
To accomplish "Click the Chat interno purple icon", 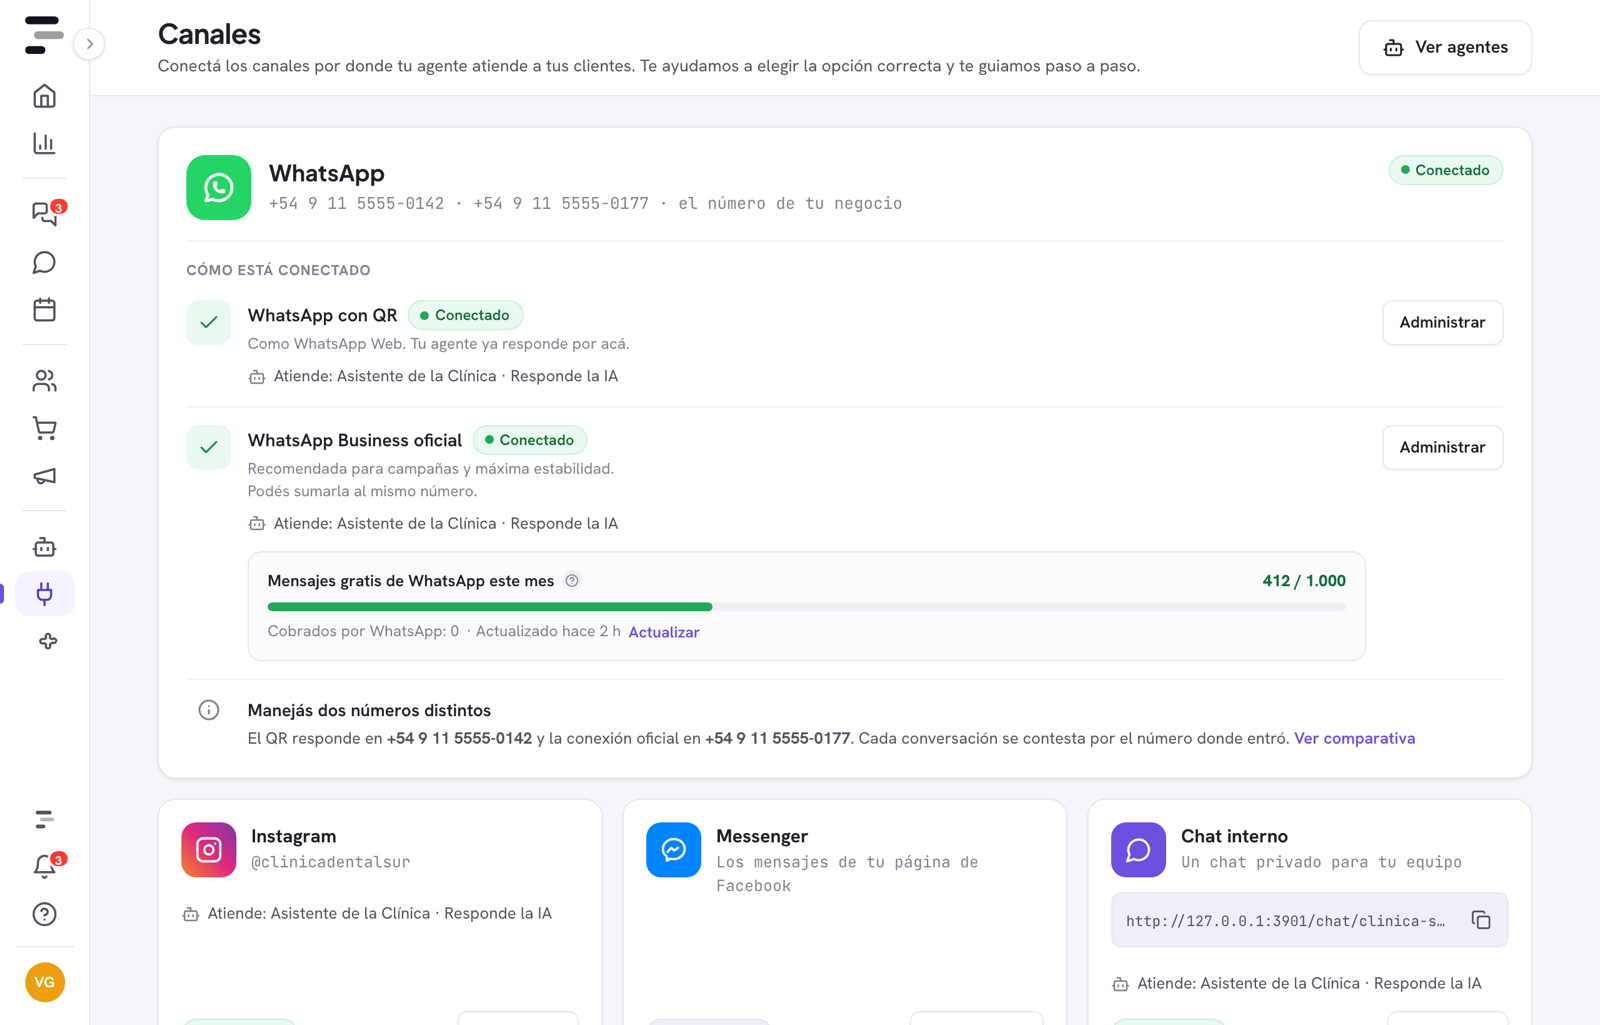I will [1138, 850].
